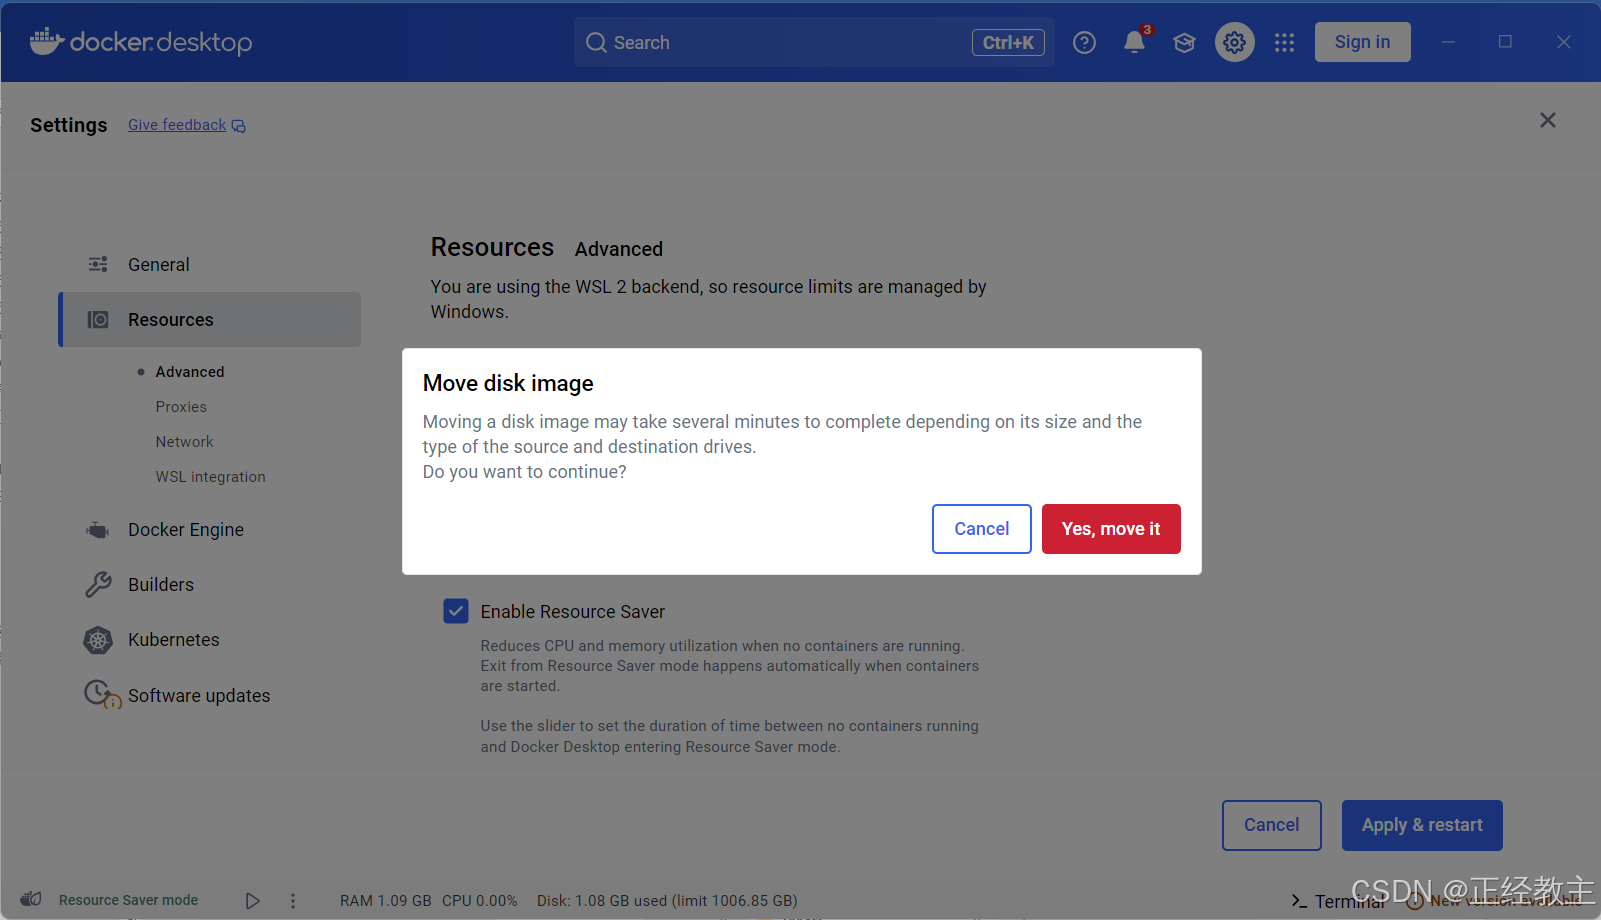
Task: Click the Cancel button next to Apply & restart
Action: tap(1272, 825)
